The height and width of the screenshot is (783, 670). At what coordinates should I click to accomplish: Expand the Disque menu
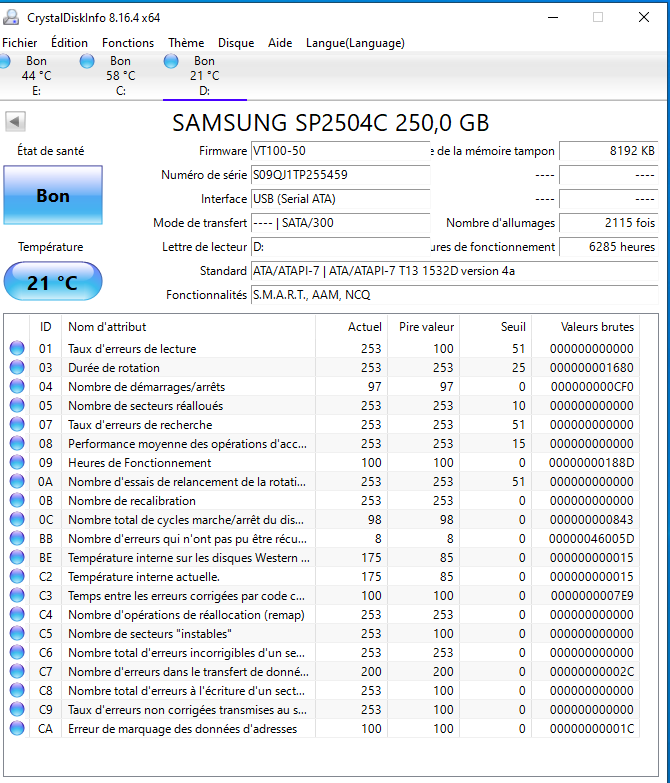236,43
